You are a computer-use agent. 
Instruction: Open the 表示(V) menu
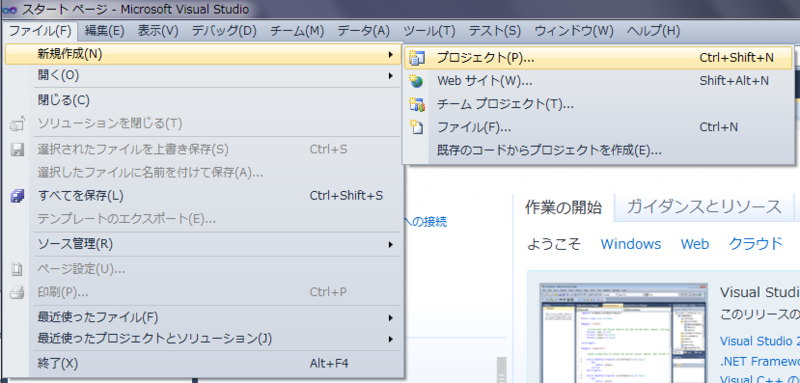158,31
